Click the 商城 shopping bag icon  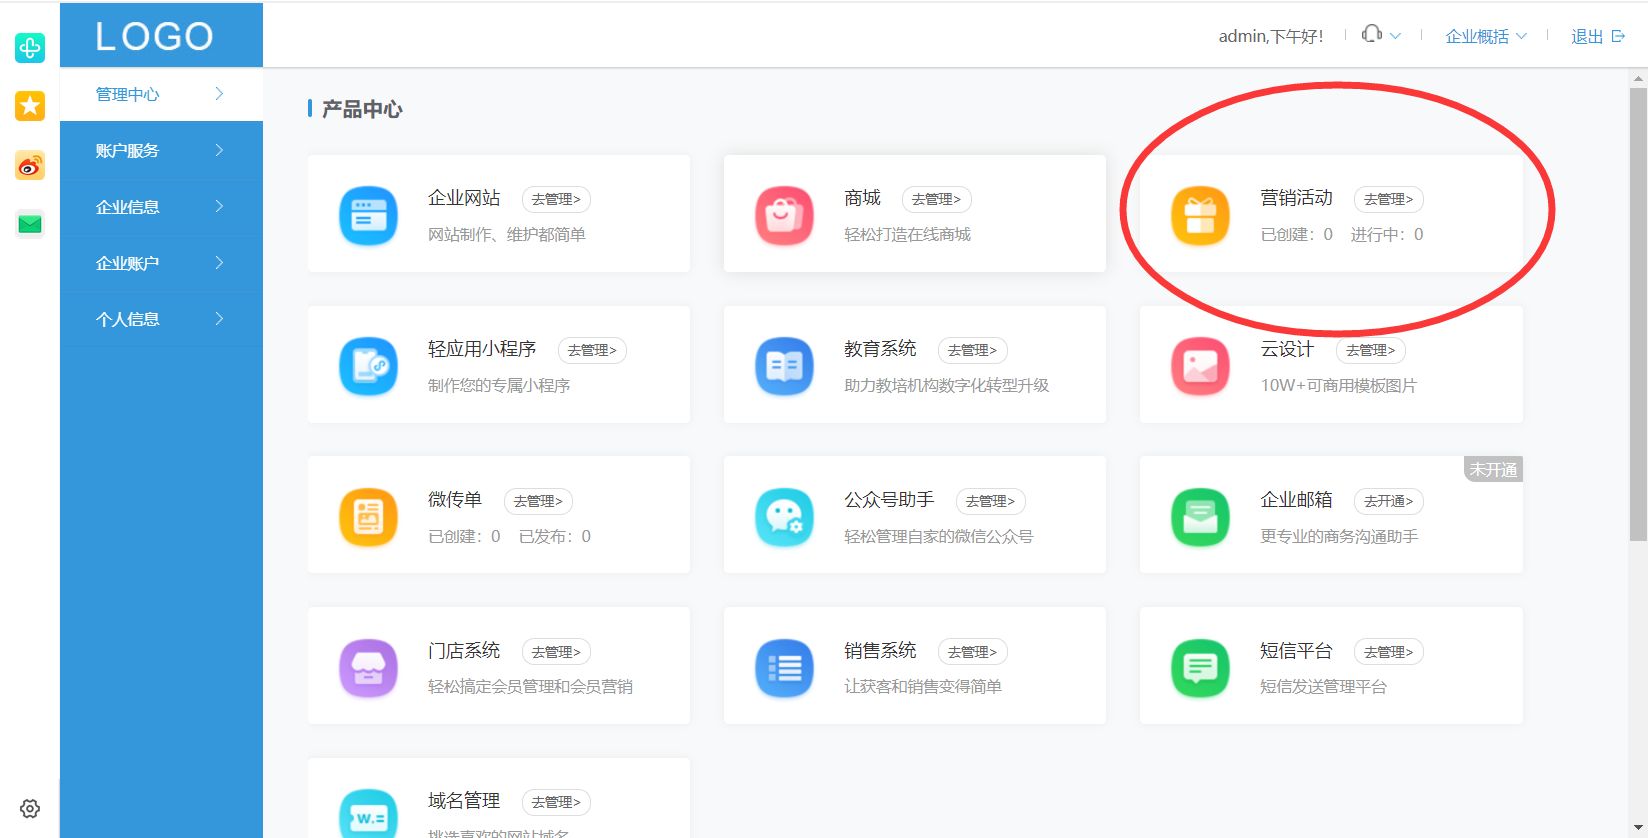tap(784, 215)
